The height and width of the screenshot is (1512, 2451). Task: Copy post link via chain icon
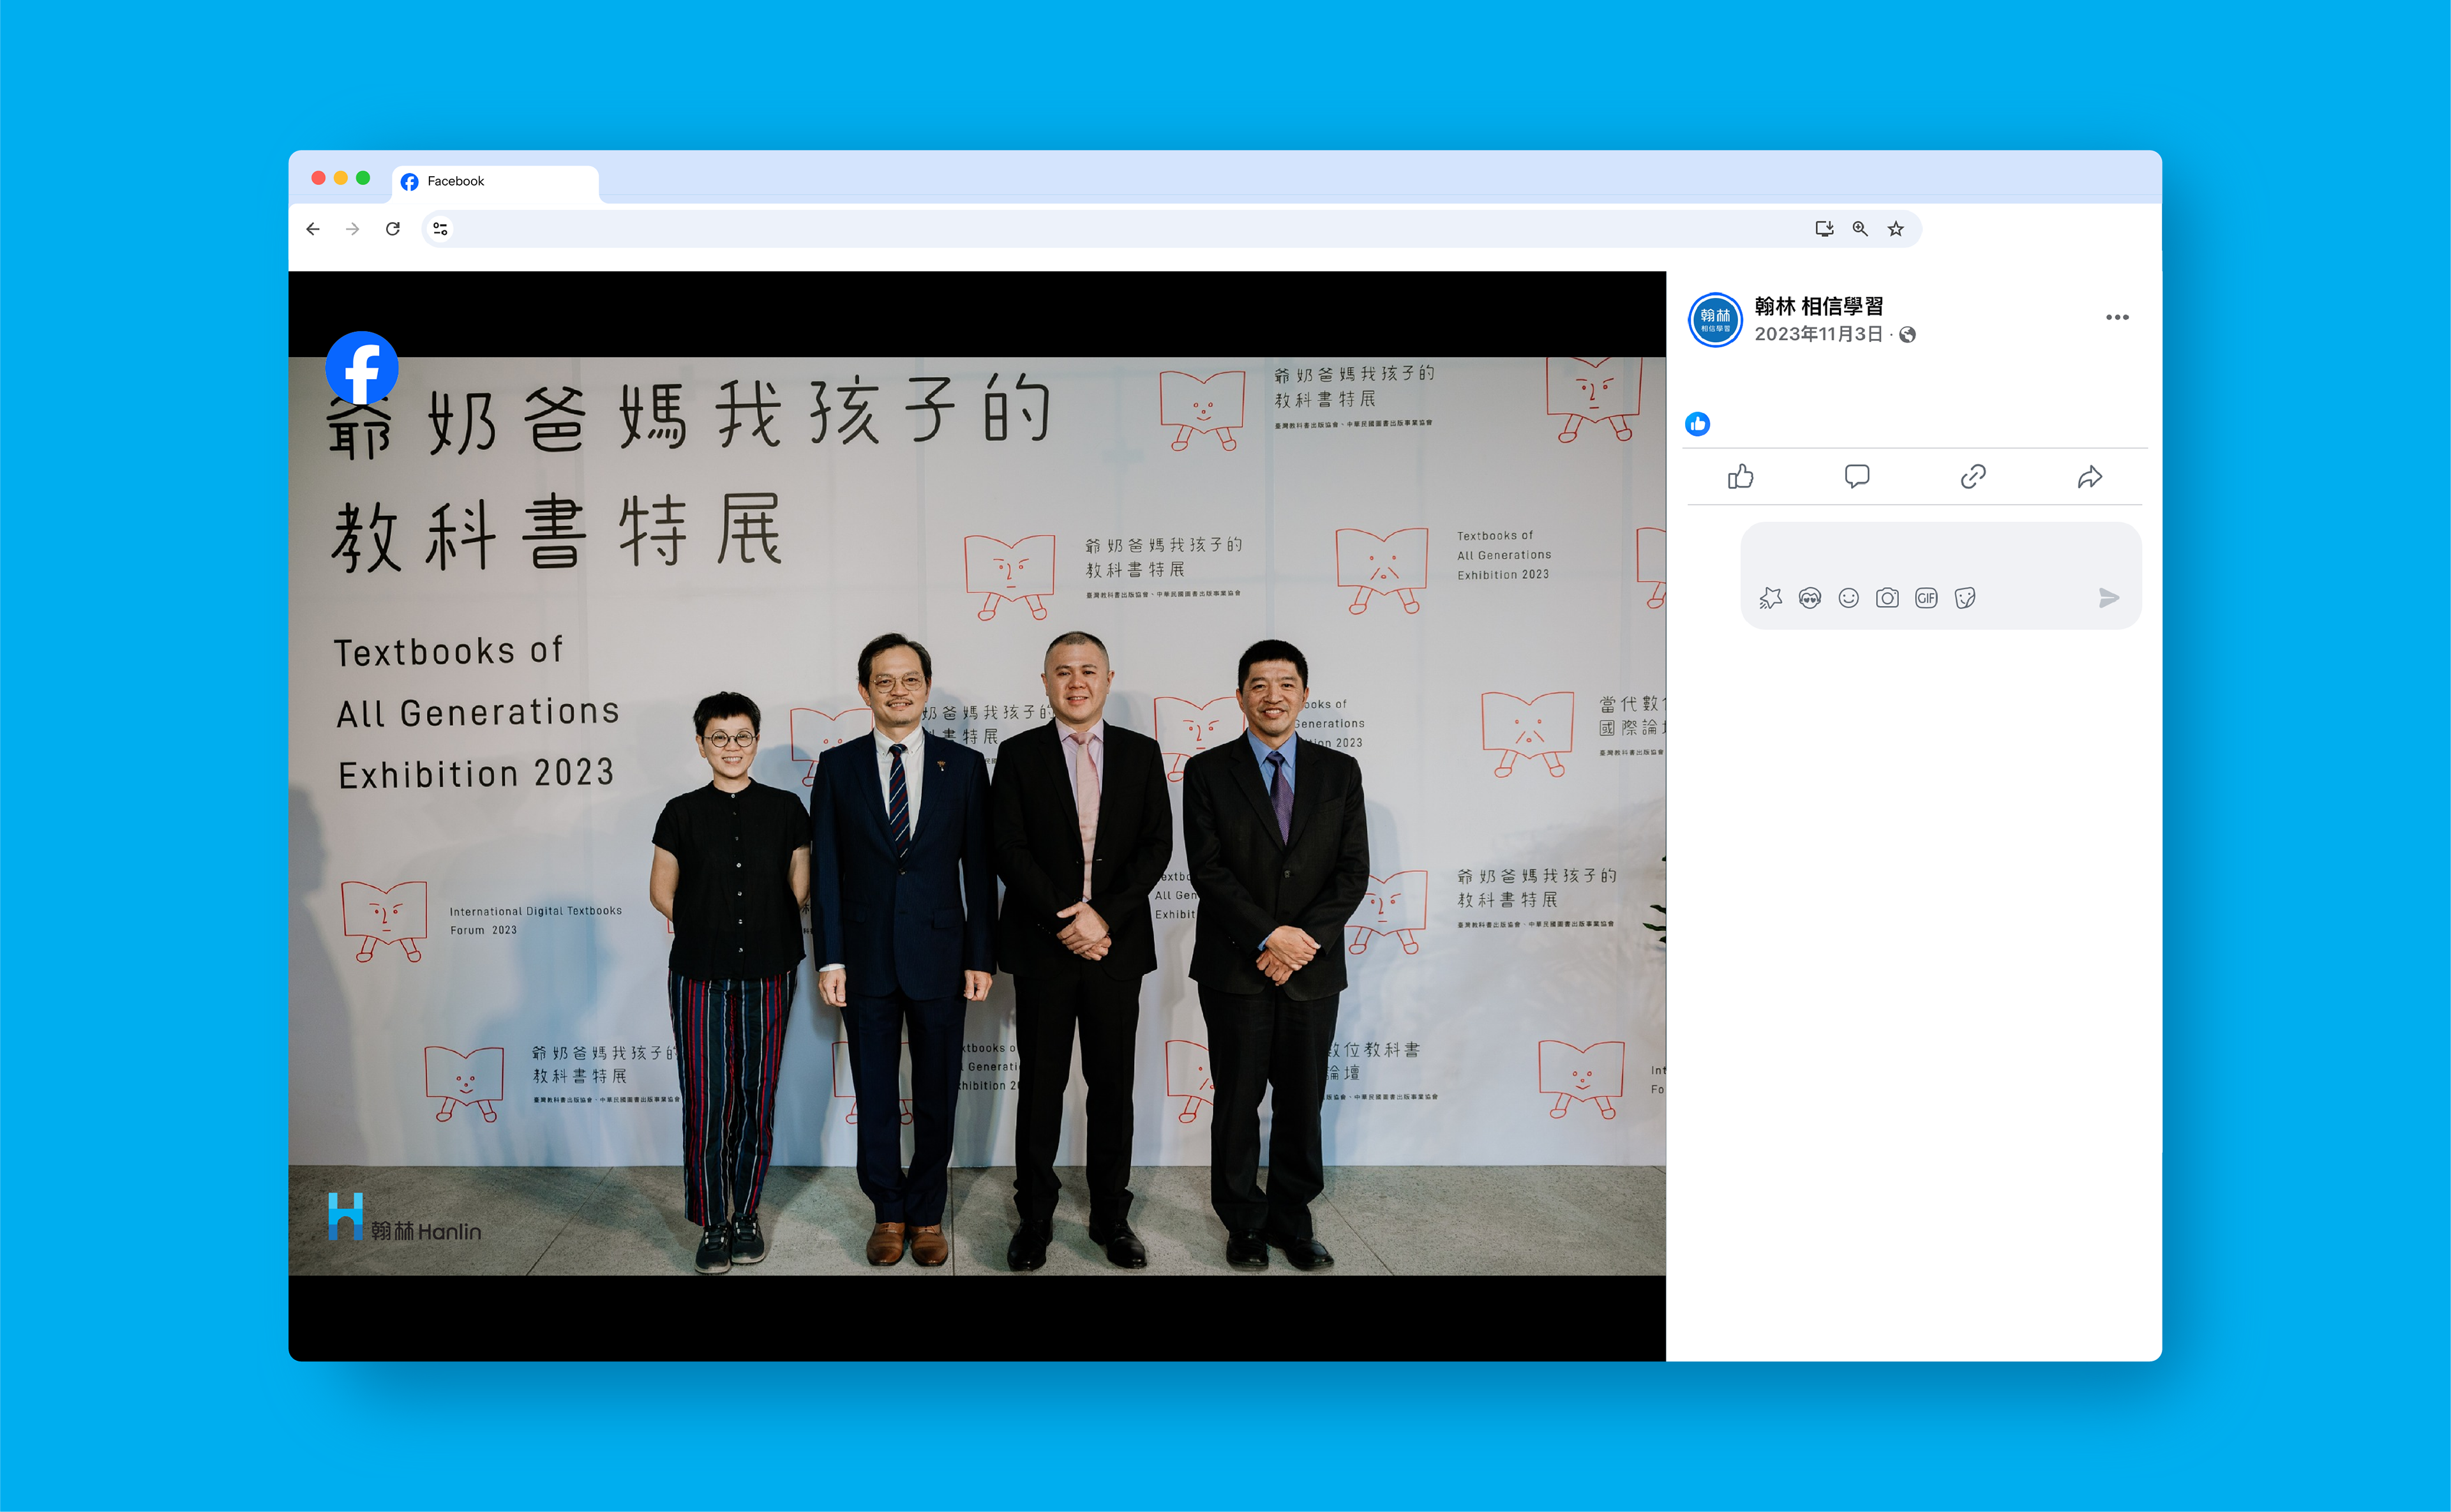click(x=1972, y=477)
